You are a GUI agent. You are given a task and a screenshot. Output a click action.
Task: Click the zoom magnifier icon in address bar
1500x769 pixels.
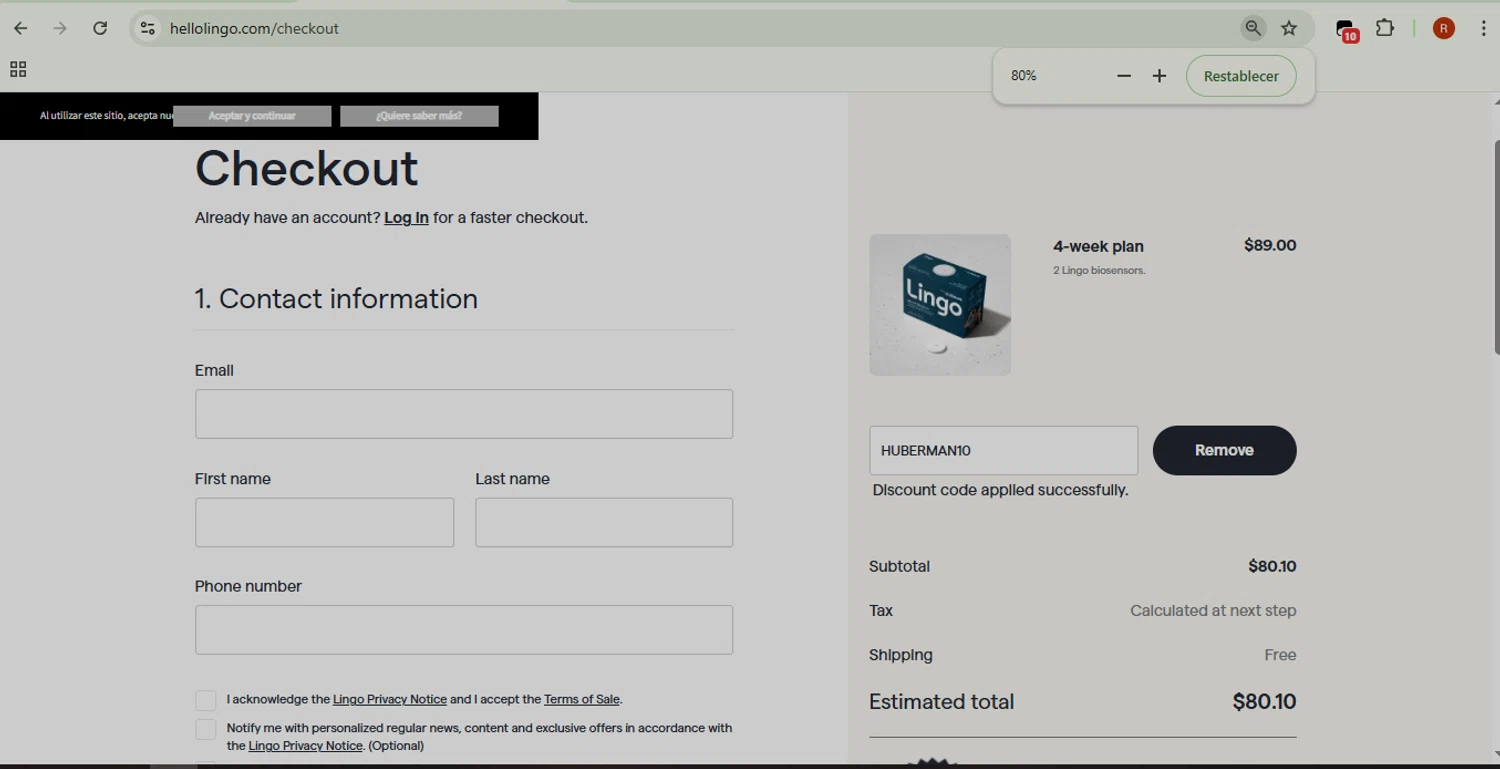tap(1253, 28)
